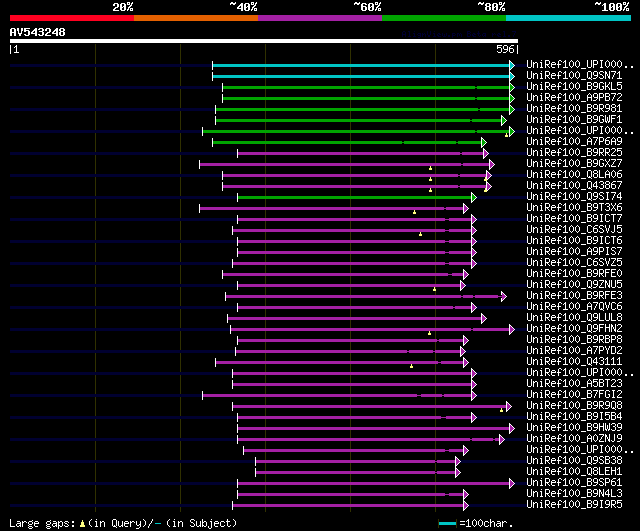Click the UniRef100_Q8LEH1 label
Viewport: 640px width, 531px height.
coord(574,472)
